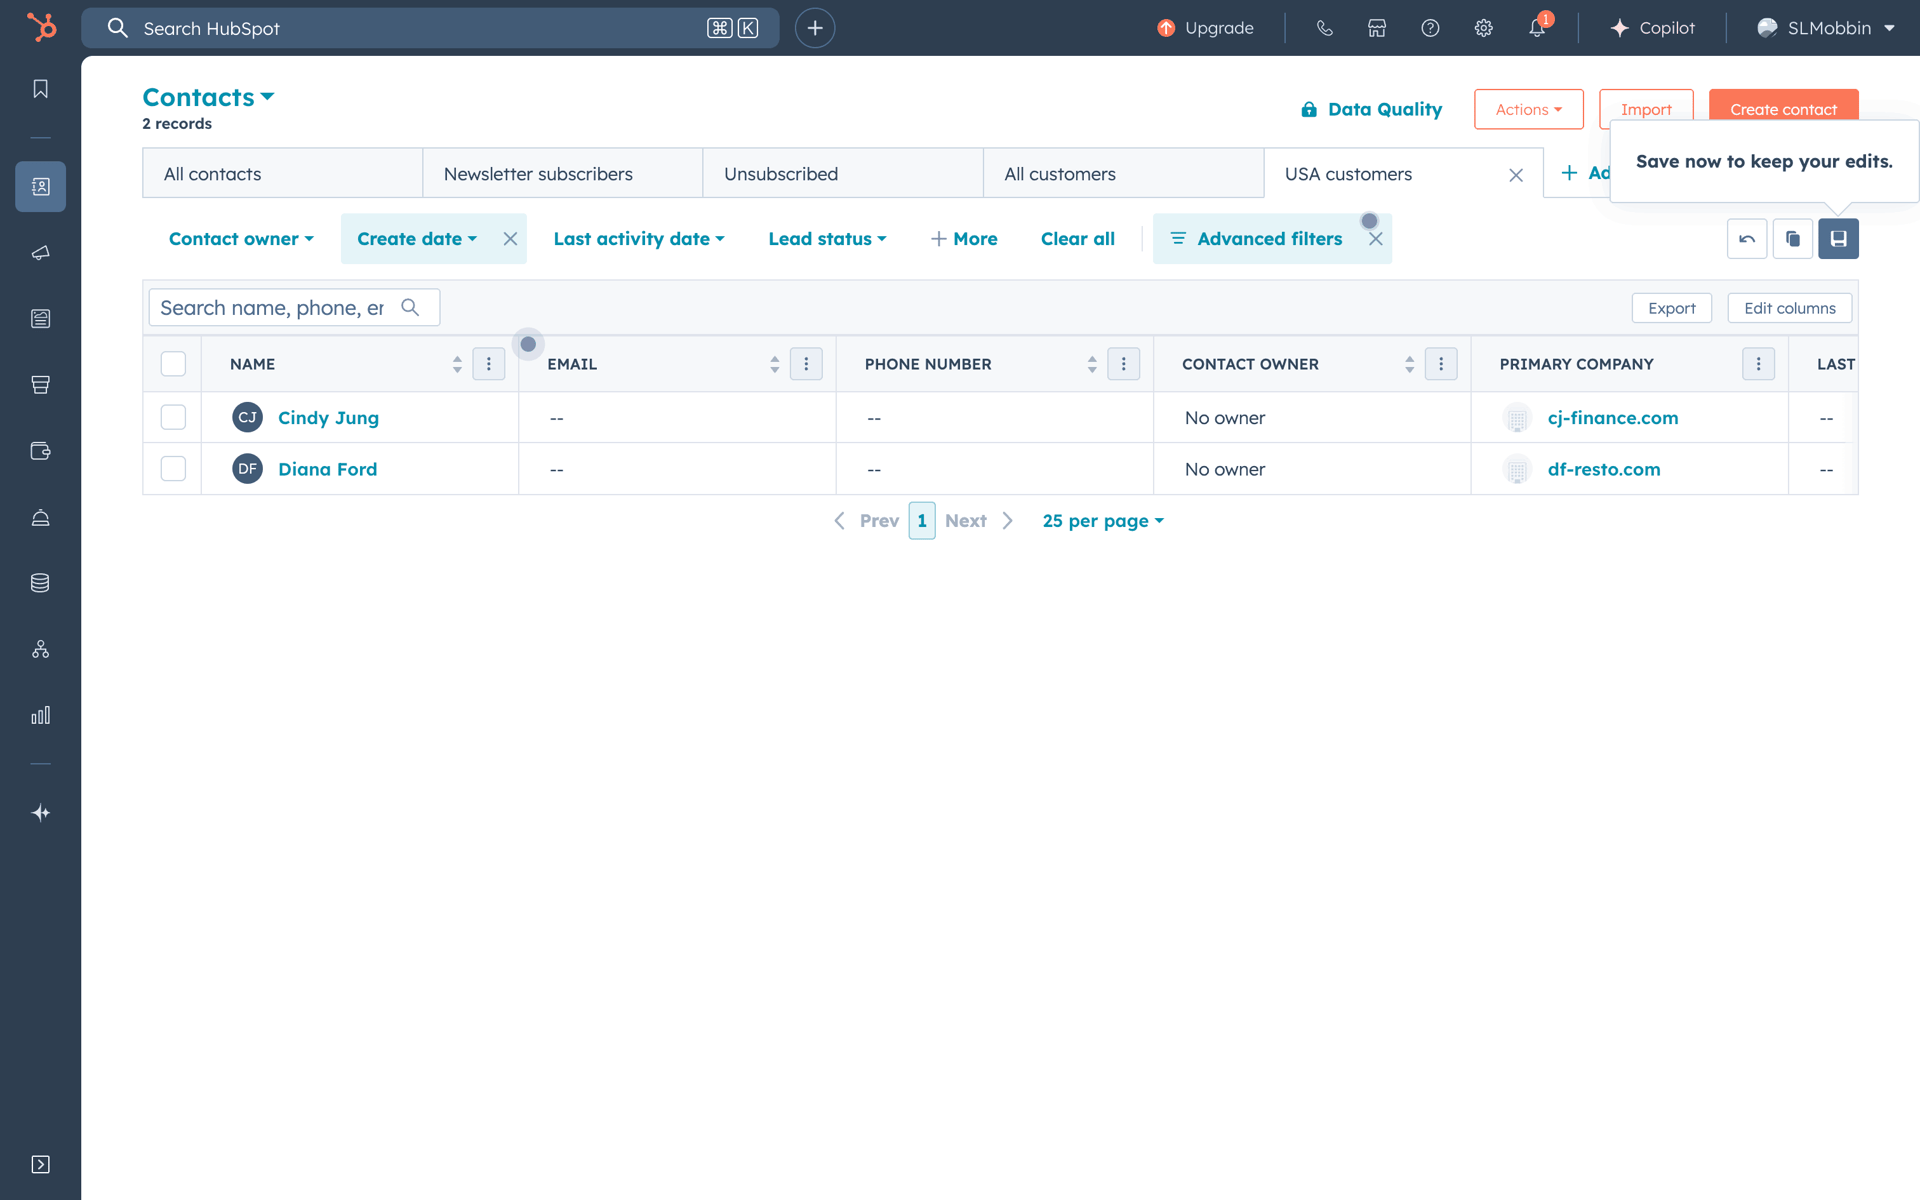The image size is (1920, 1200).
Task: Open Primary Company column options menu
Action: point(1758,364)
